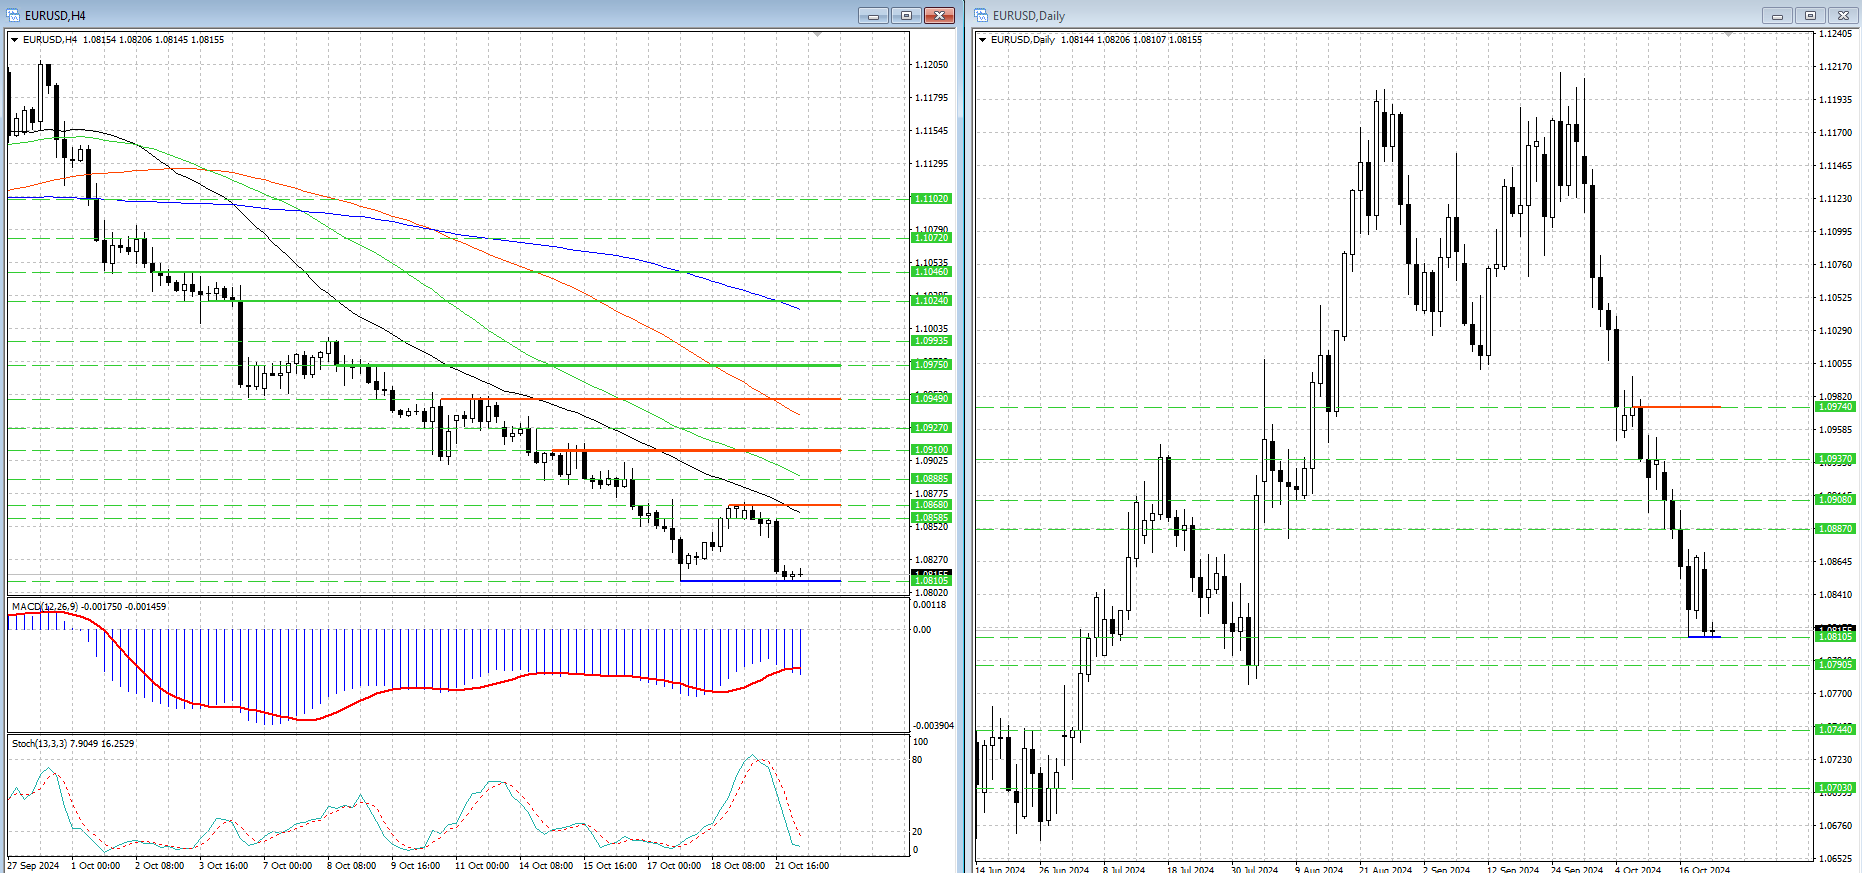Select the EURUSD,H4 window title bar
This screenshot has height=873, width=1862.
point(400,15)
